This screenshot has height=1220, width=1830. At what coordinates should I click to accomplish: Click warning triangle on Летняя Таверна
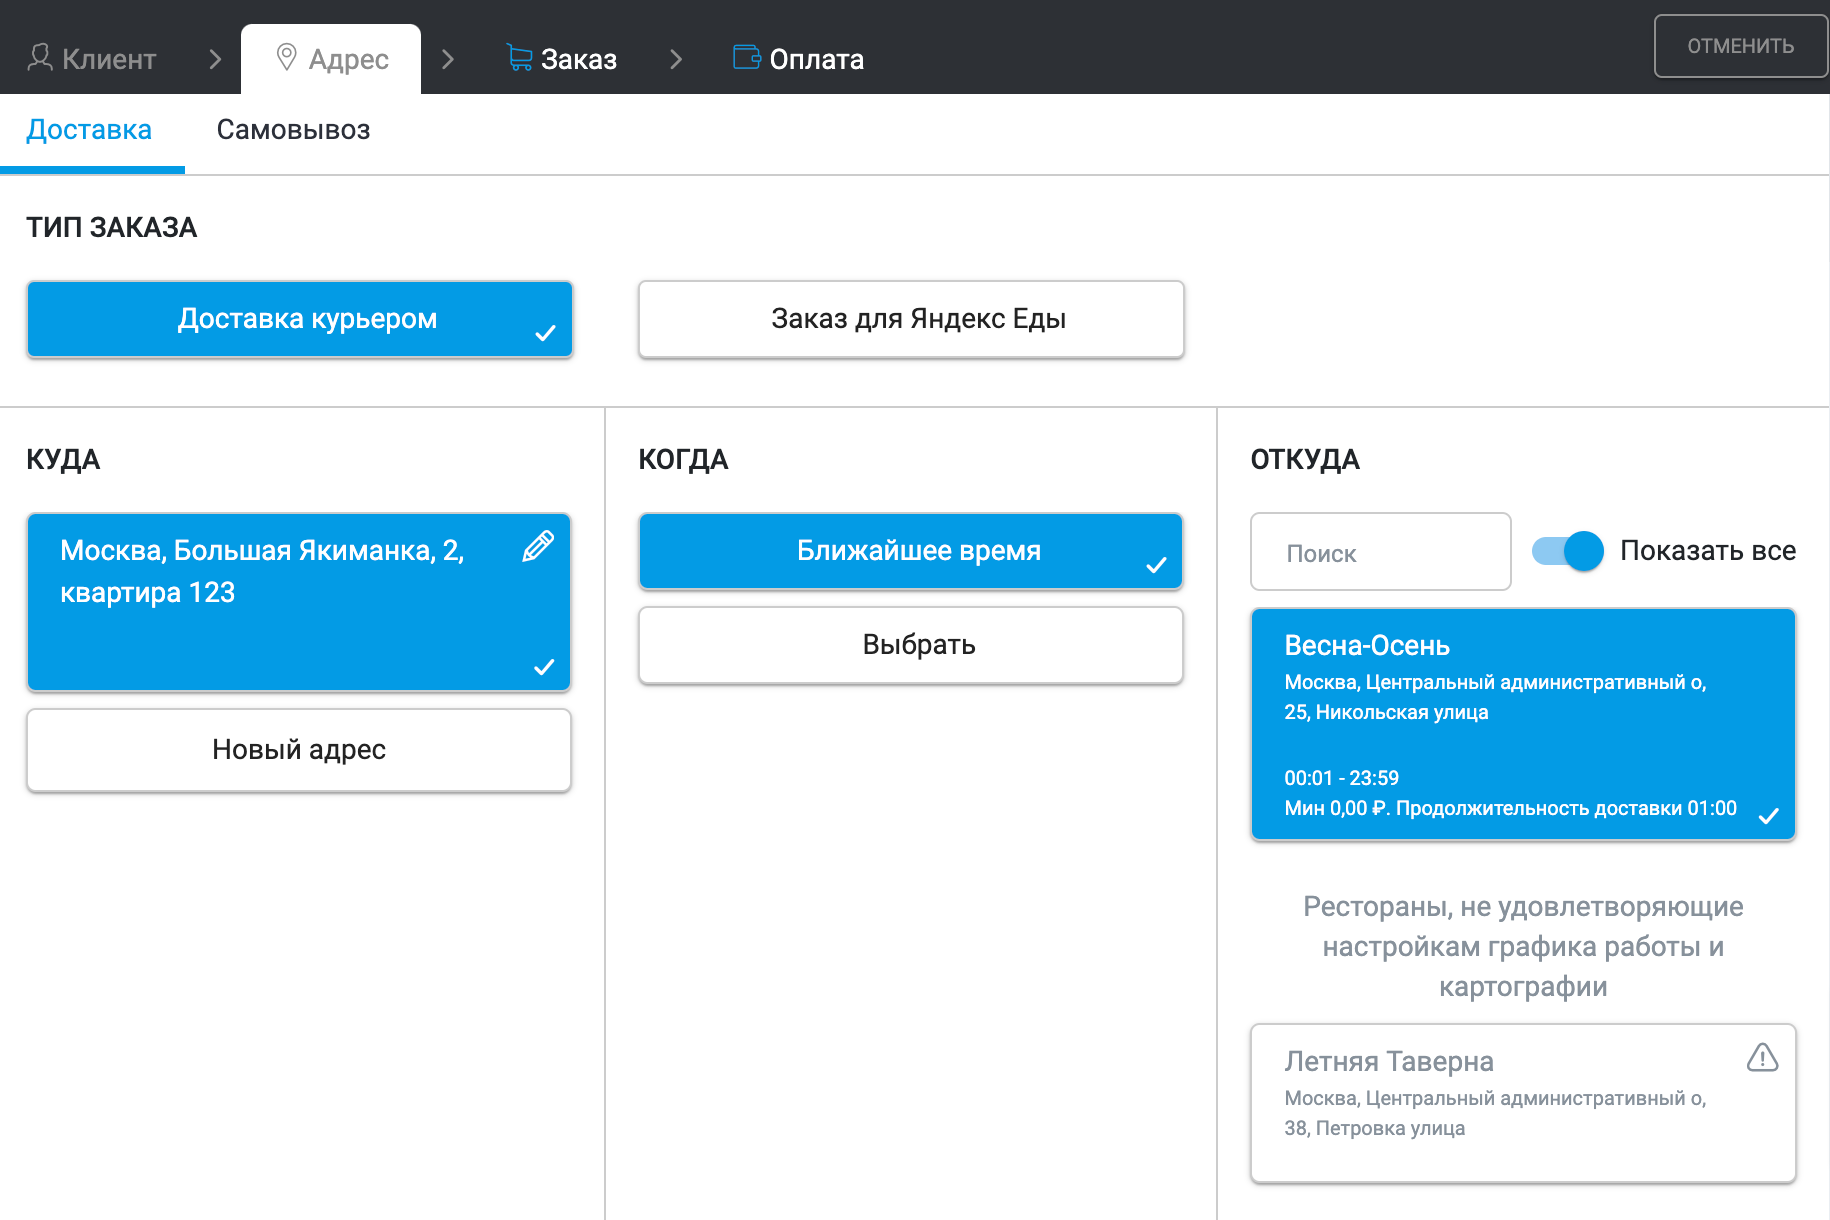[x=1762, y=1057]
